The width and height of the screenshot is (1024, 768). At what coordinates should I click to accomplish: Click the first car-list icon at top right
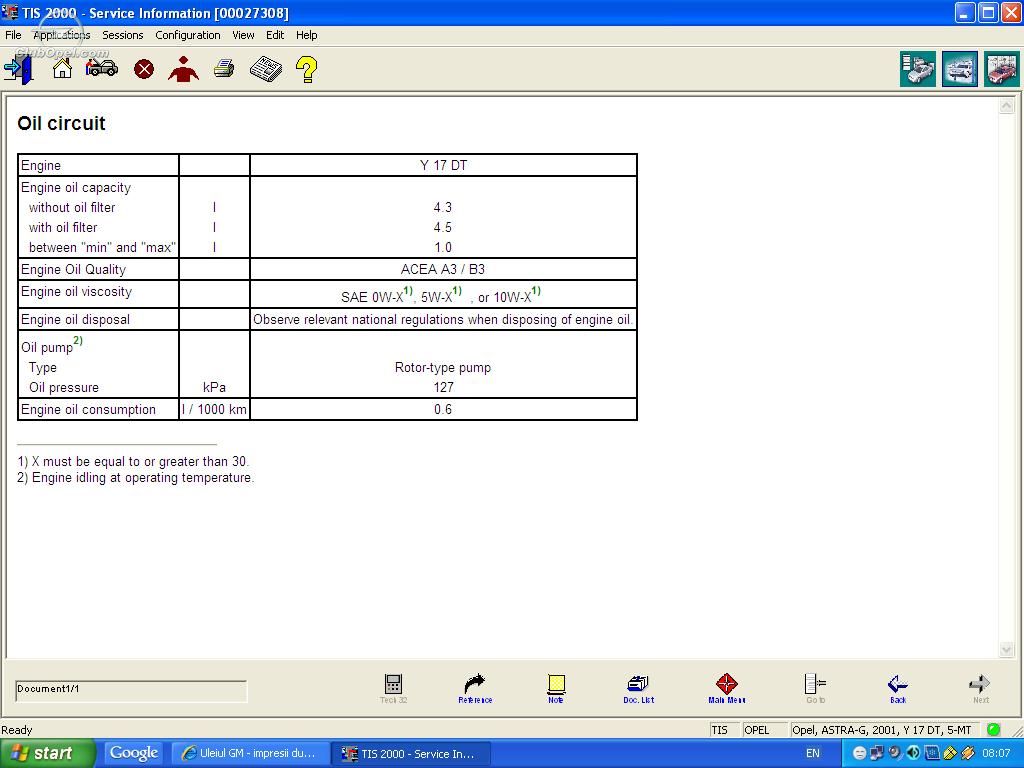click(x=918, y=69)
